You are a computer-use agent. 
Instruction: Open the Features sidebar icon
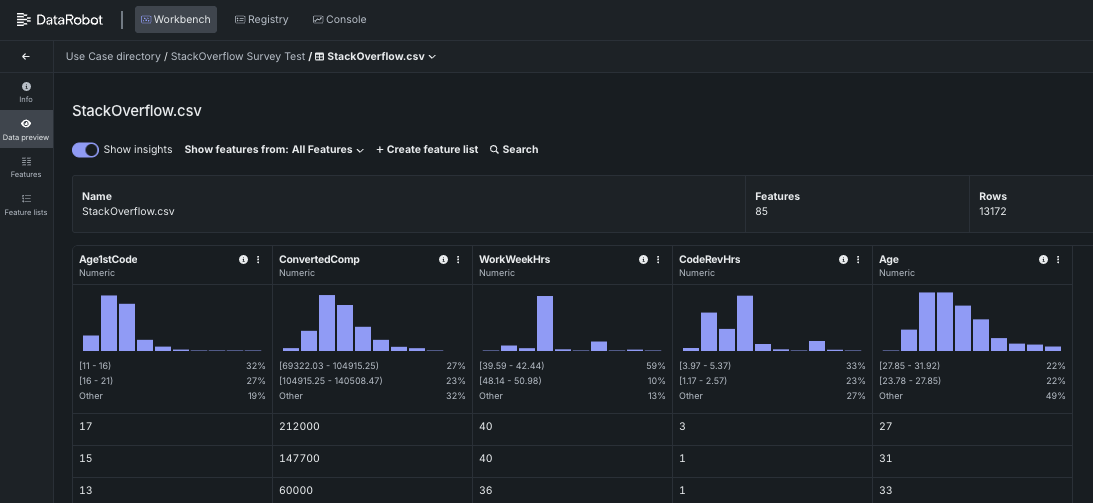point(26,166)
